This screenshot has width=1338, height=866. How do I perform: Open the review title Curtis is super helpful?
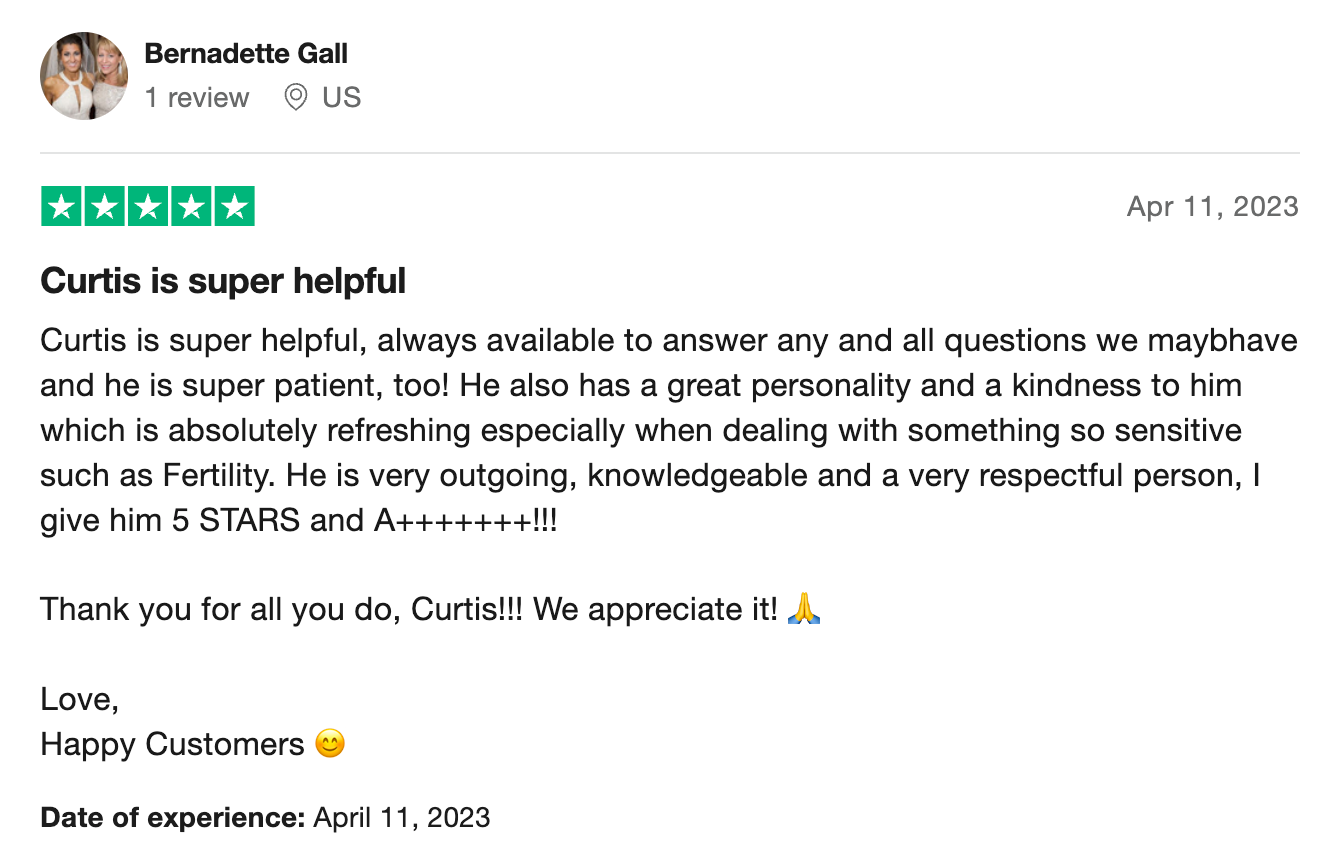point(223,281)
